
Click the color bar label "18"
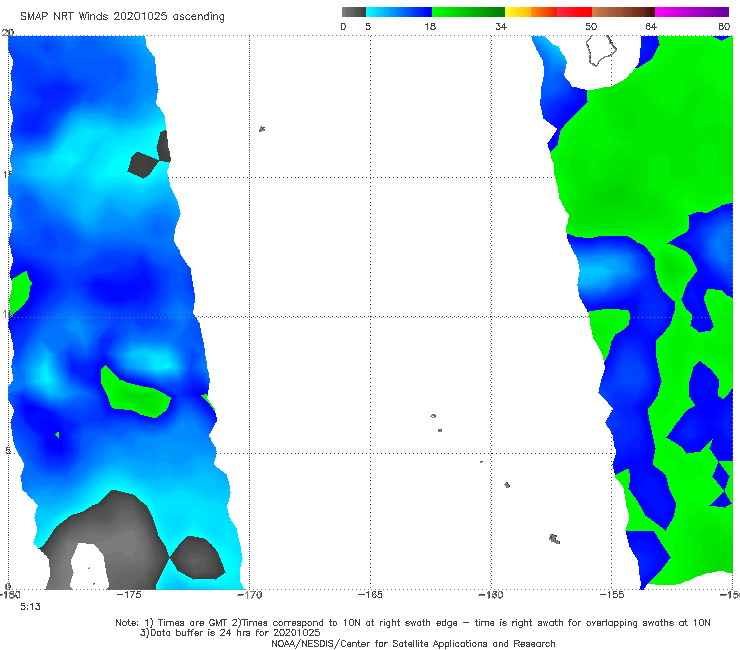pos(430,26)
